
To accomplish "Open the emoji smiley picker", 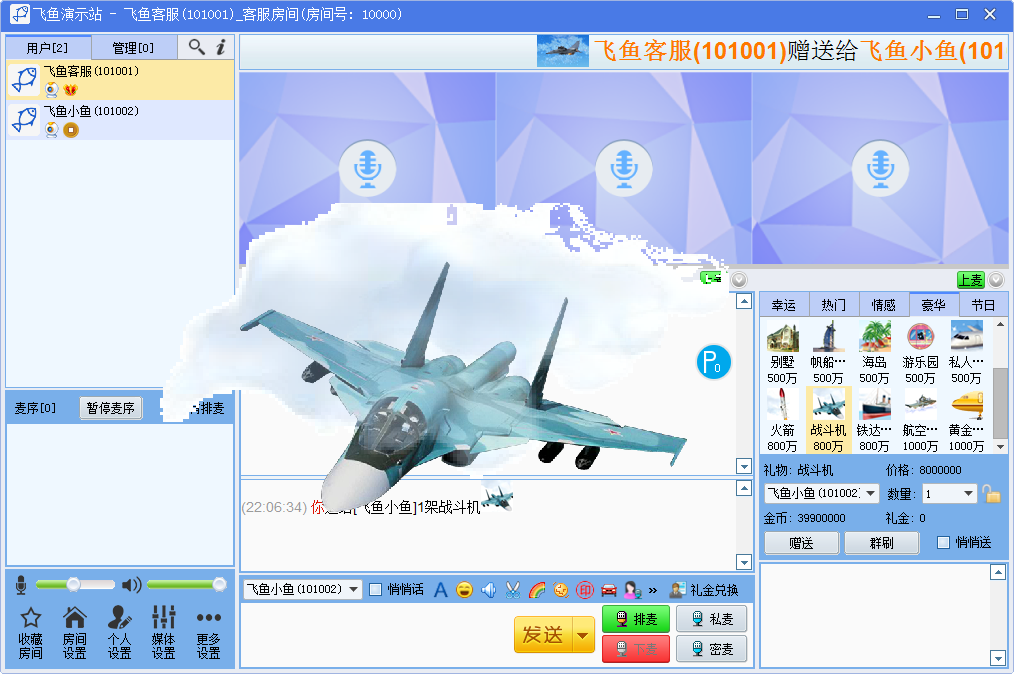I will point(464,590).
